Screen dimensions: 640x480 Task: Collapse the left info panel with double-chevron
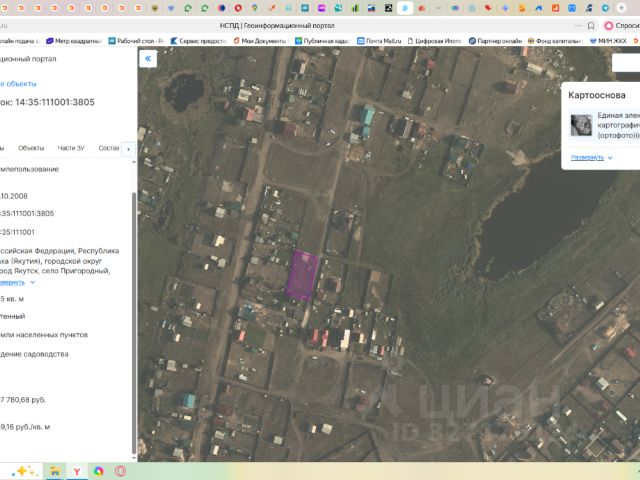(x=148, y=59)
